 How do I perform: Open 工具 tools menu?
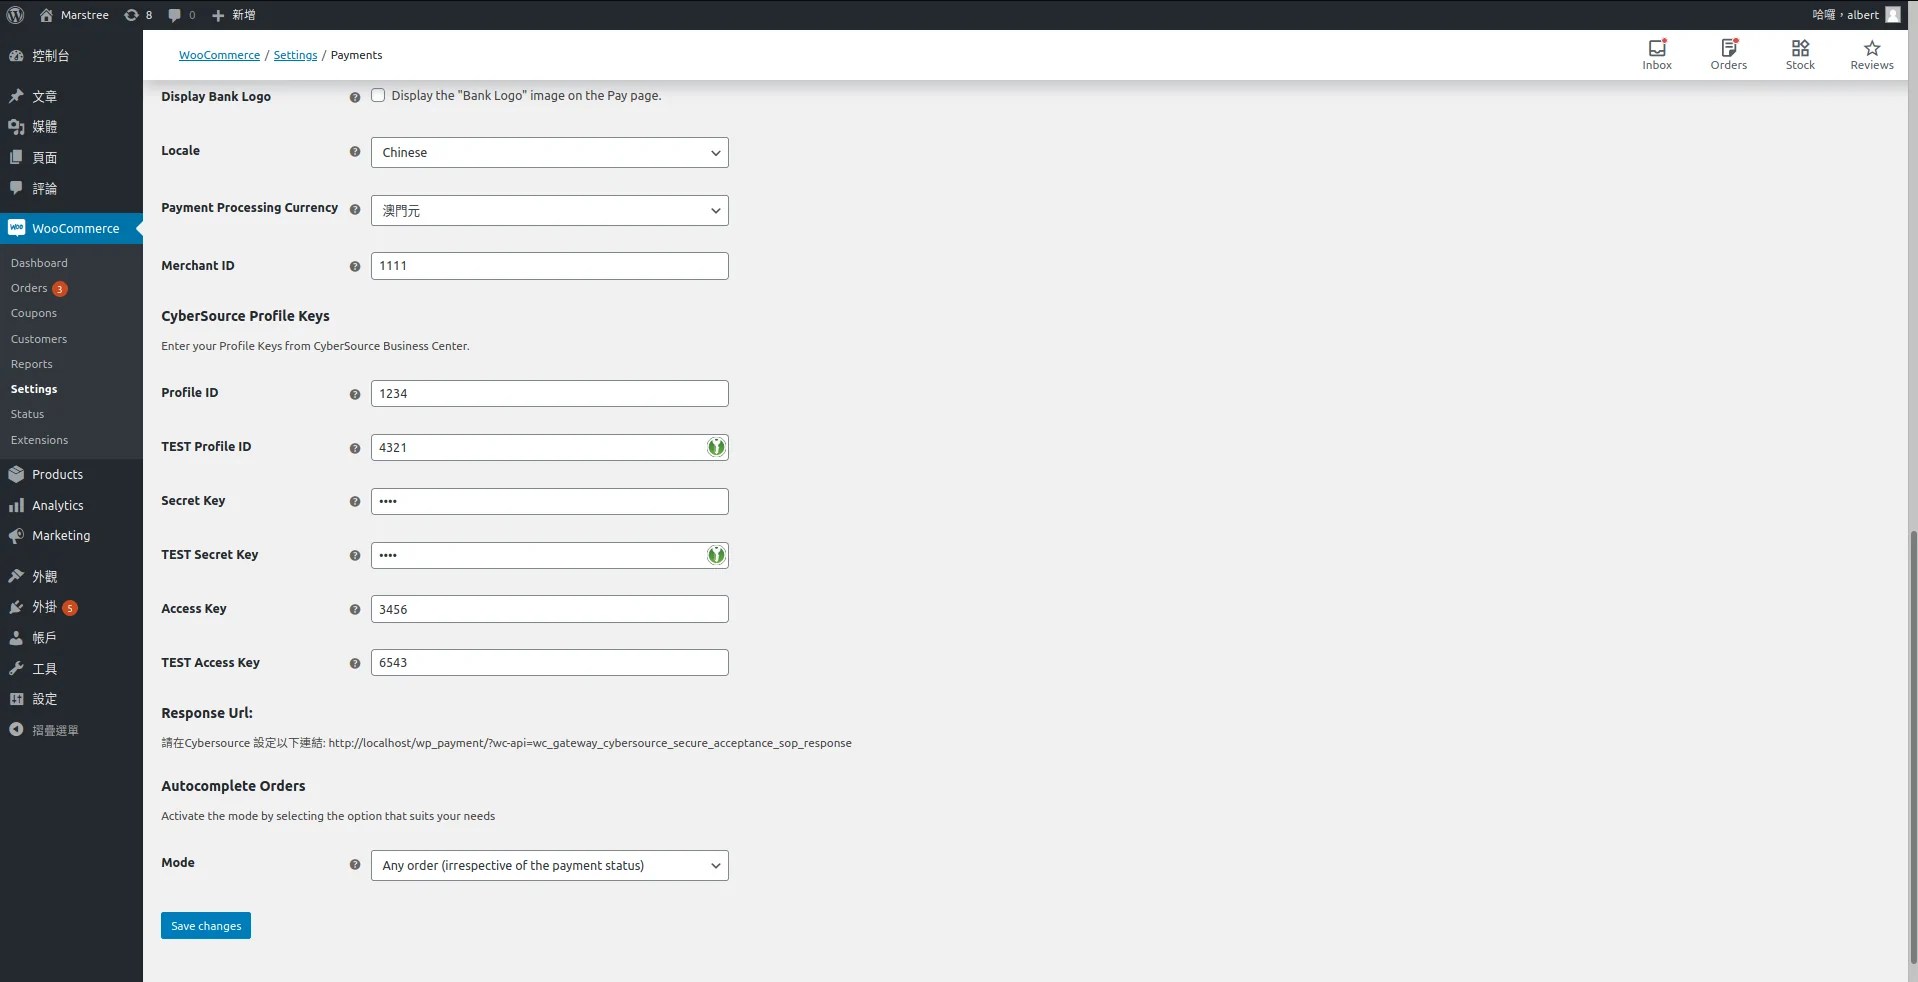click(71, 668)
